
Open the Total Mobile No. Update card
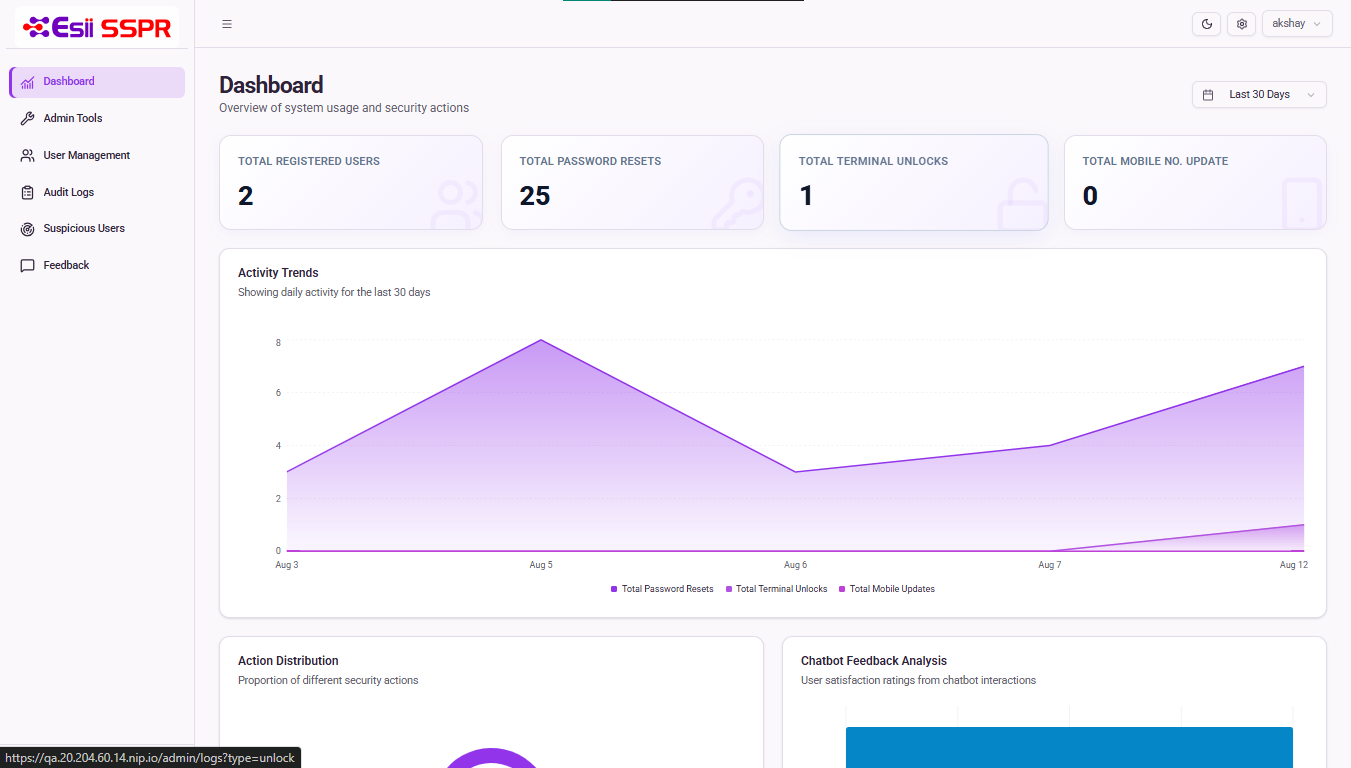1195,183
